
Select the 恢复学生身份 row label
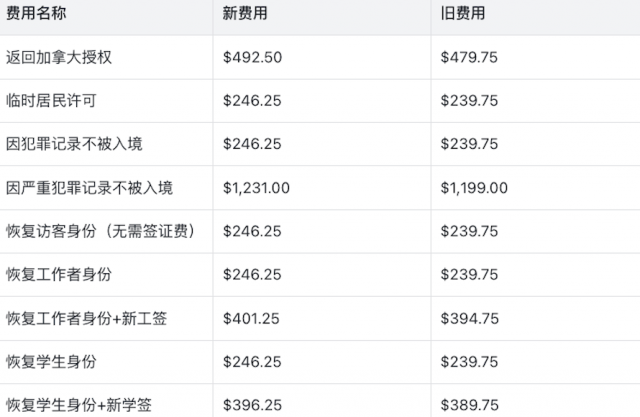click(x=51, y=362)
